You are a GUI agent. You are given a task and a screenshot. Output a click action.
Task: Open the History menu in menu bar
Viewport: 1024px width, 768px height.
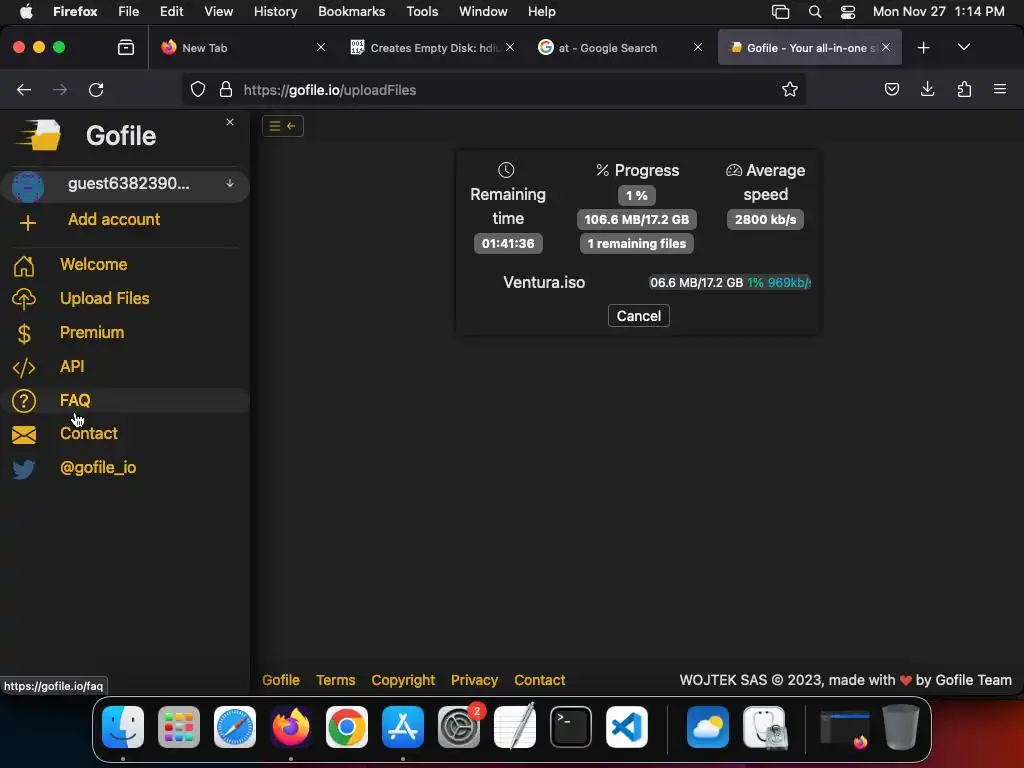tap(275, 12)
